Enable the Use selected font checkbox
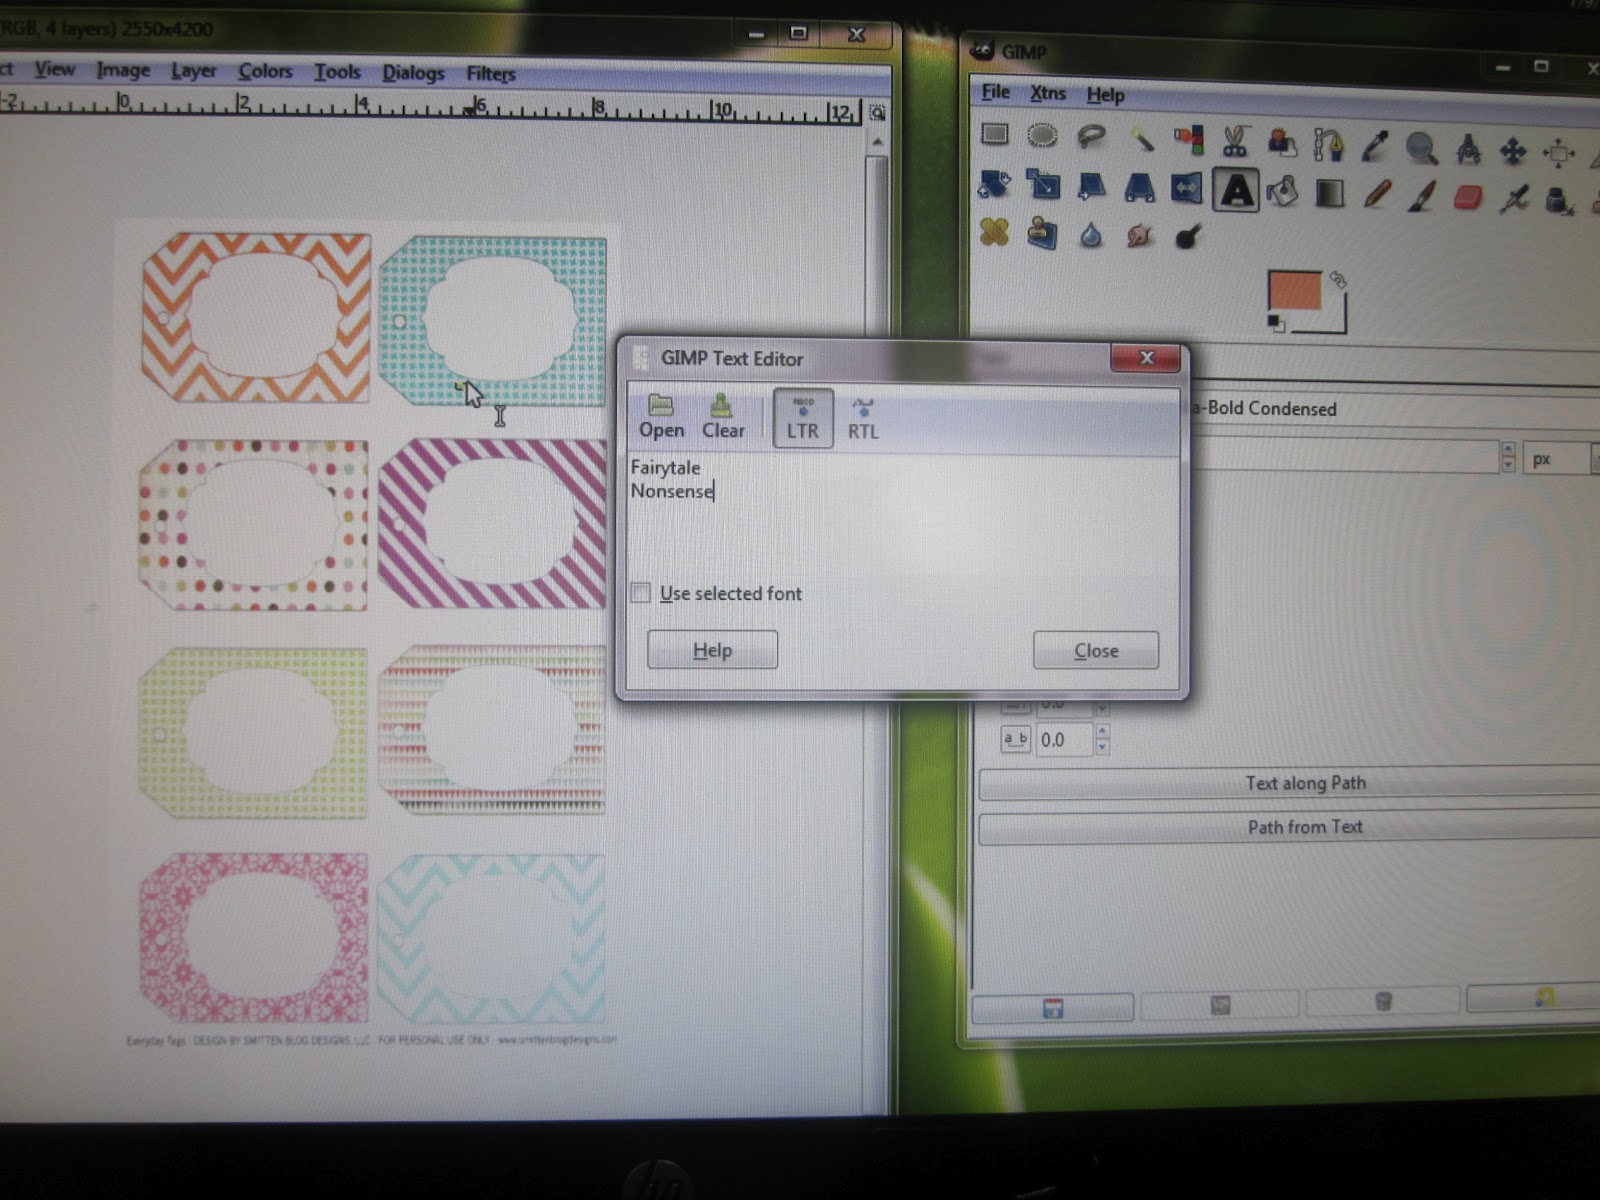Viewport: 1600px width, 1200px height. click(641, 593)
